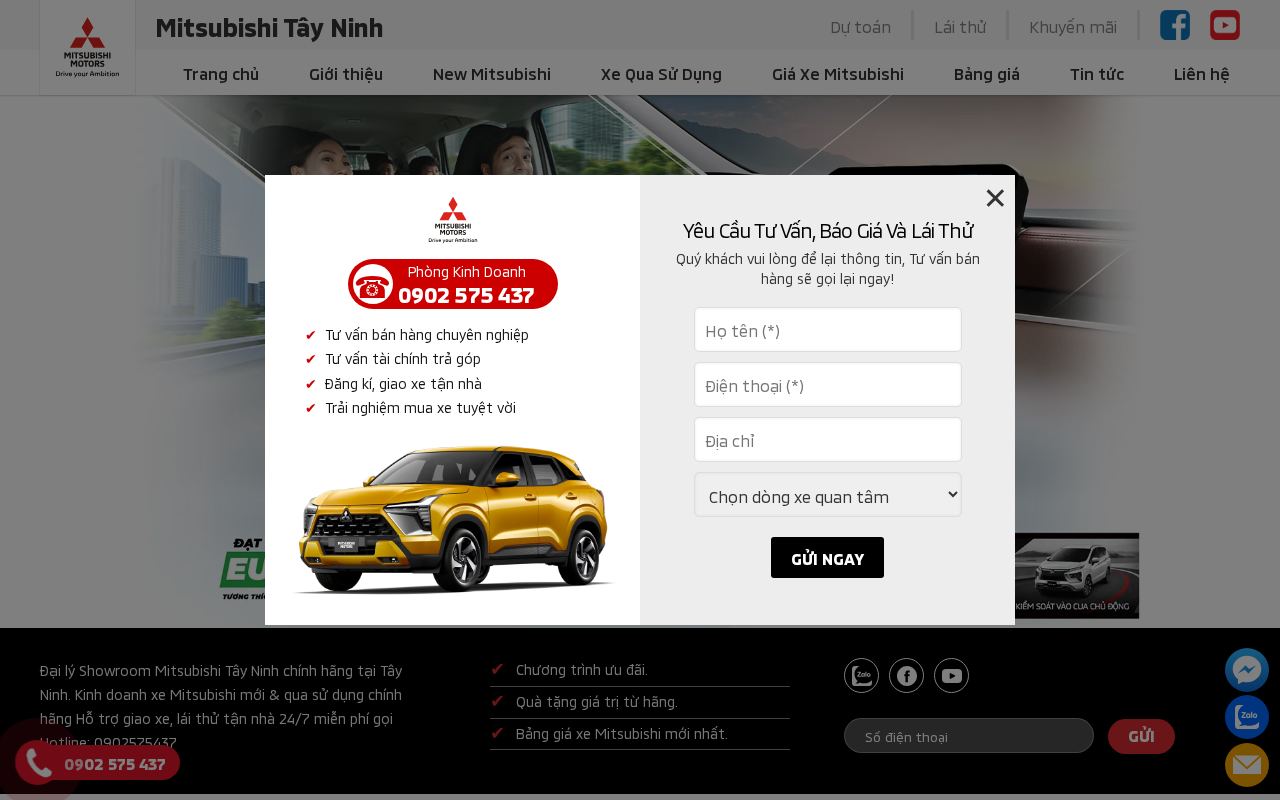
Task: Click 'Tư vấn tài chính trả góp' text
Action: click(403, 359)
